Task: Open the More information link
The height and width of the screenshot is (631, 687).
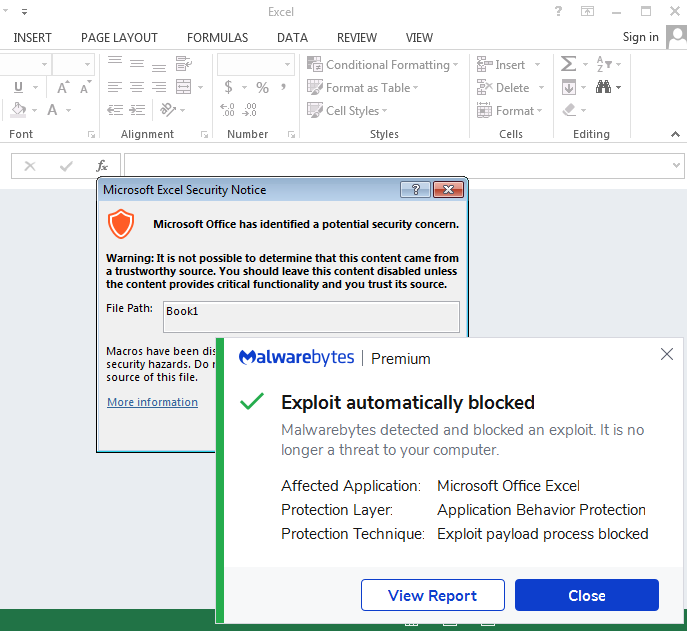Action: pos(152,402)
